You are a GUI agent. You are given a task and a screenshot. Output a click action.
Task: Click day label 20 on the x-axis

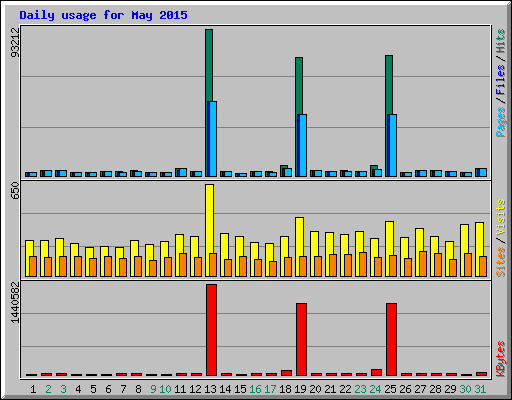coord(315,389)
